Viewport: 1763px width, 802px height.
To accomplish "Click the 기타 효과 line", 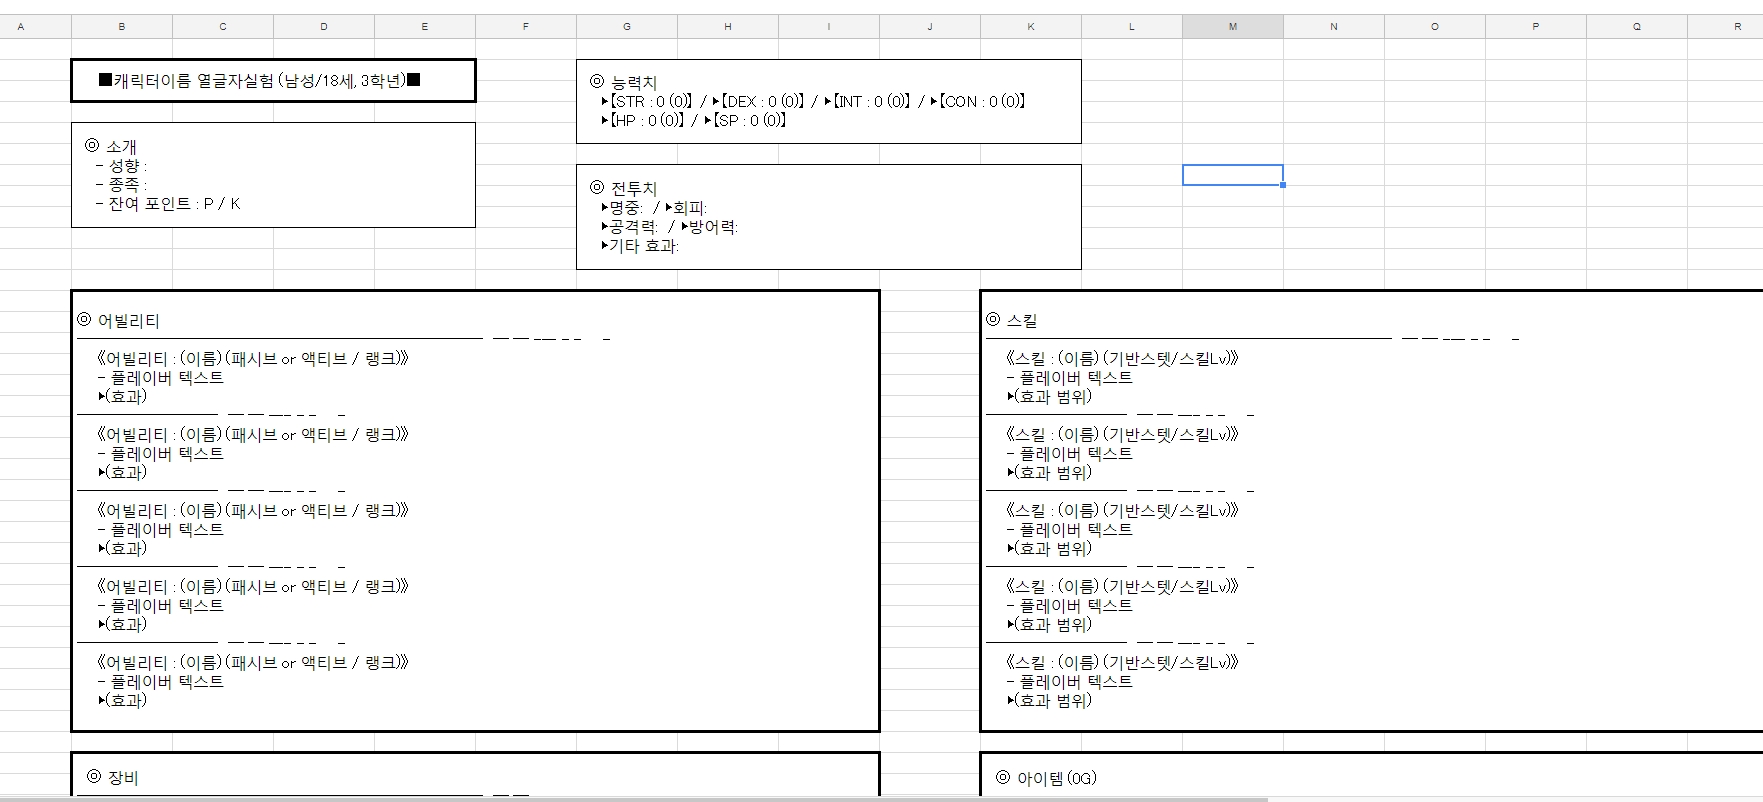I will 641,246.
